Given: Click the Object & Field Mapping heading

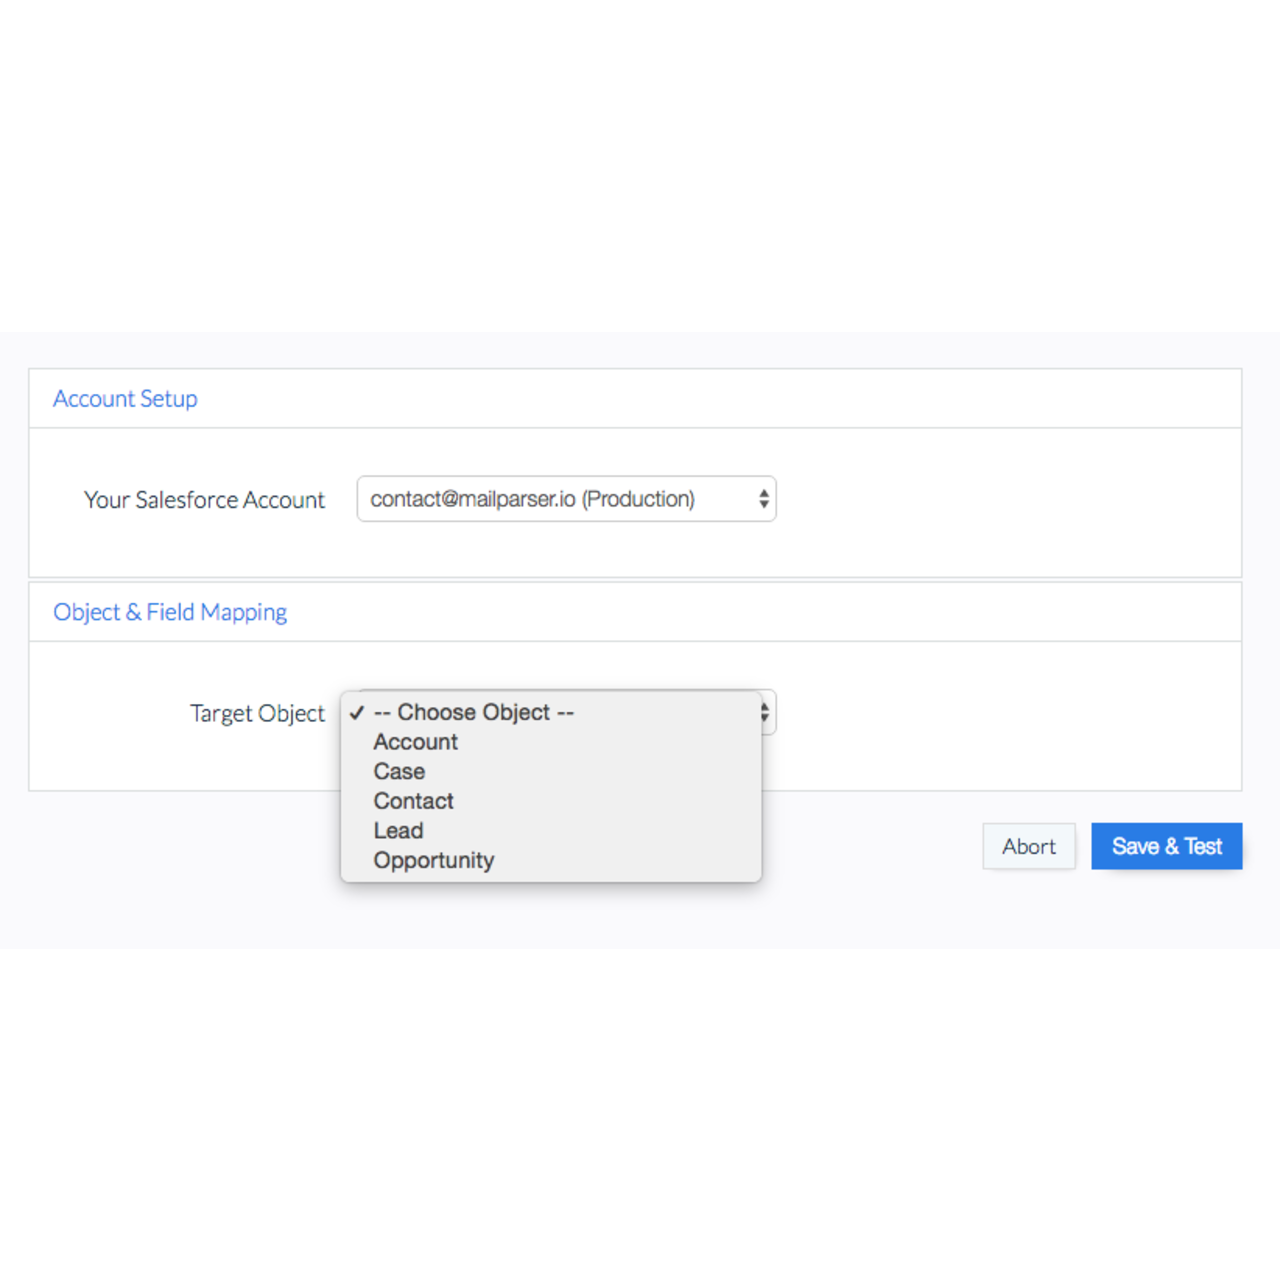Looking at the screenshot, I should click(170, 612).
